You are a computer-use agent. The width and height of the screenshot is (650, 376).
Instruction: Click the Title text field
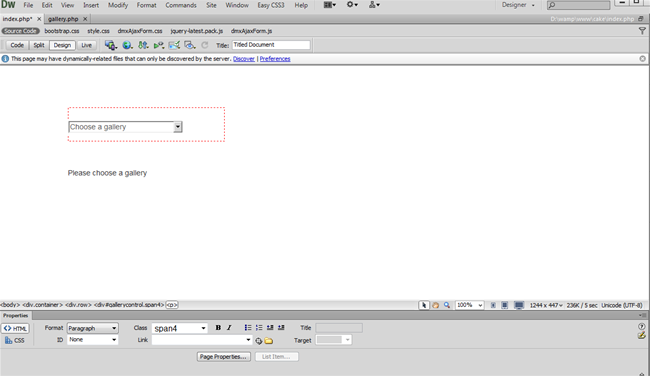click(271, 45)
